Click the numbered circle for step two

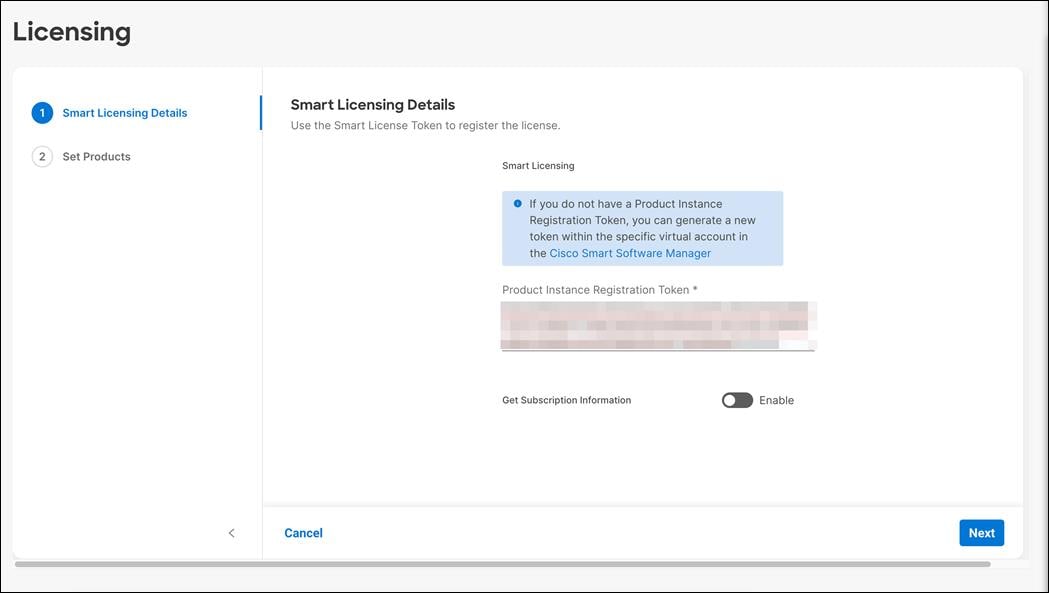pyautogui.click(x=42, y=156)
